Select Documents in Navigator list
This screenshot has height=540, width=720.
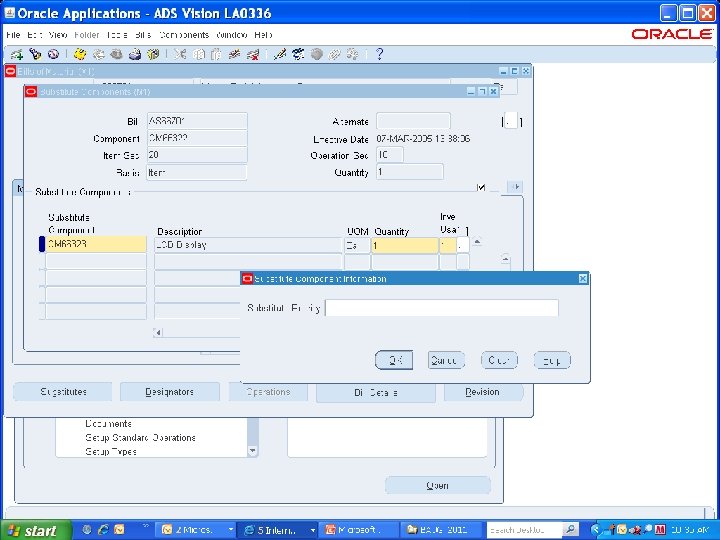coord(108,424)
